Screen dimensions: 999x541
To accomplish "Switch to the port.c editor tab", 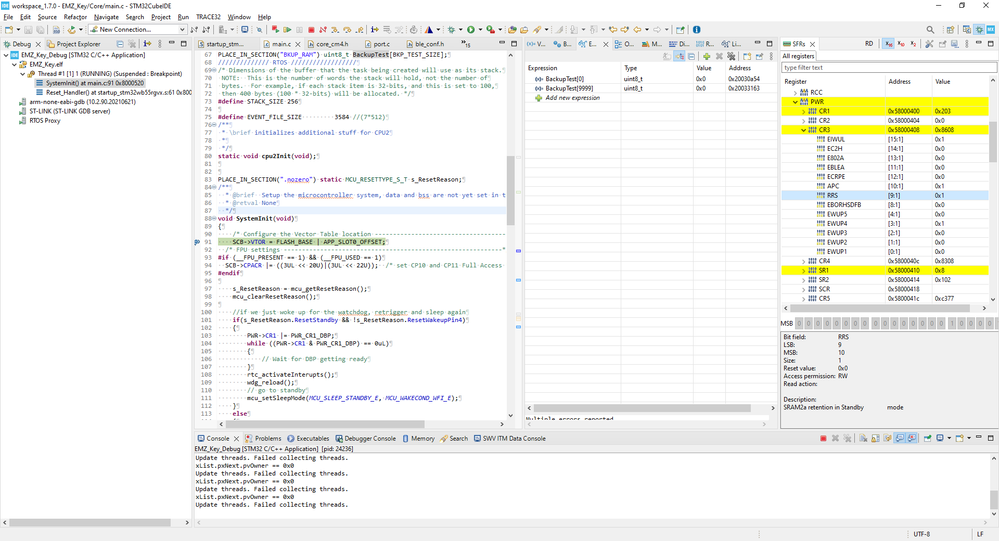I will 382,44.
